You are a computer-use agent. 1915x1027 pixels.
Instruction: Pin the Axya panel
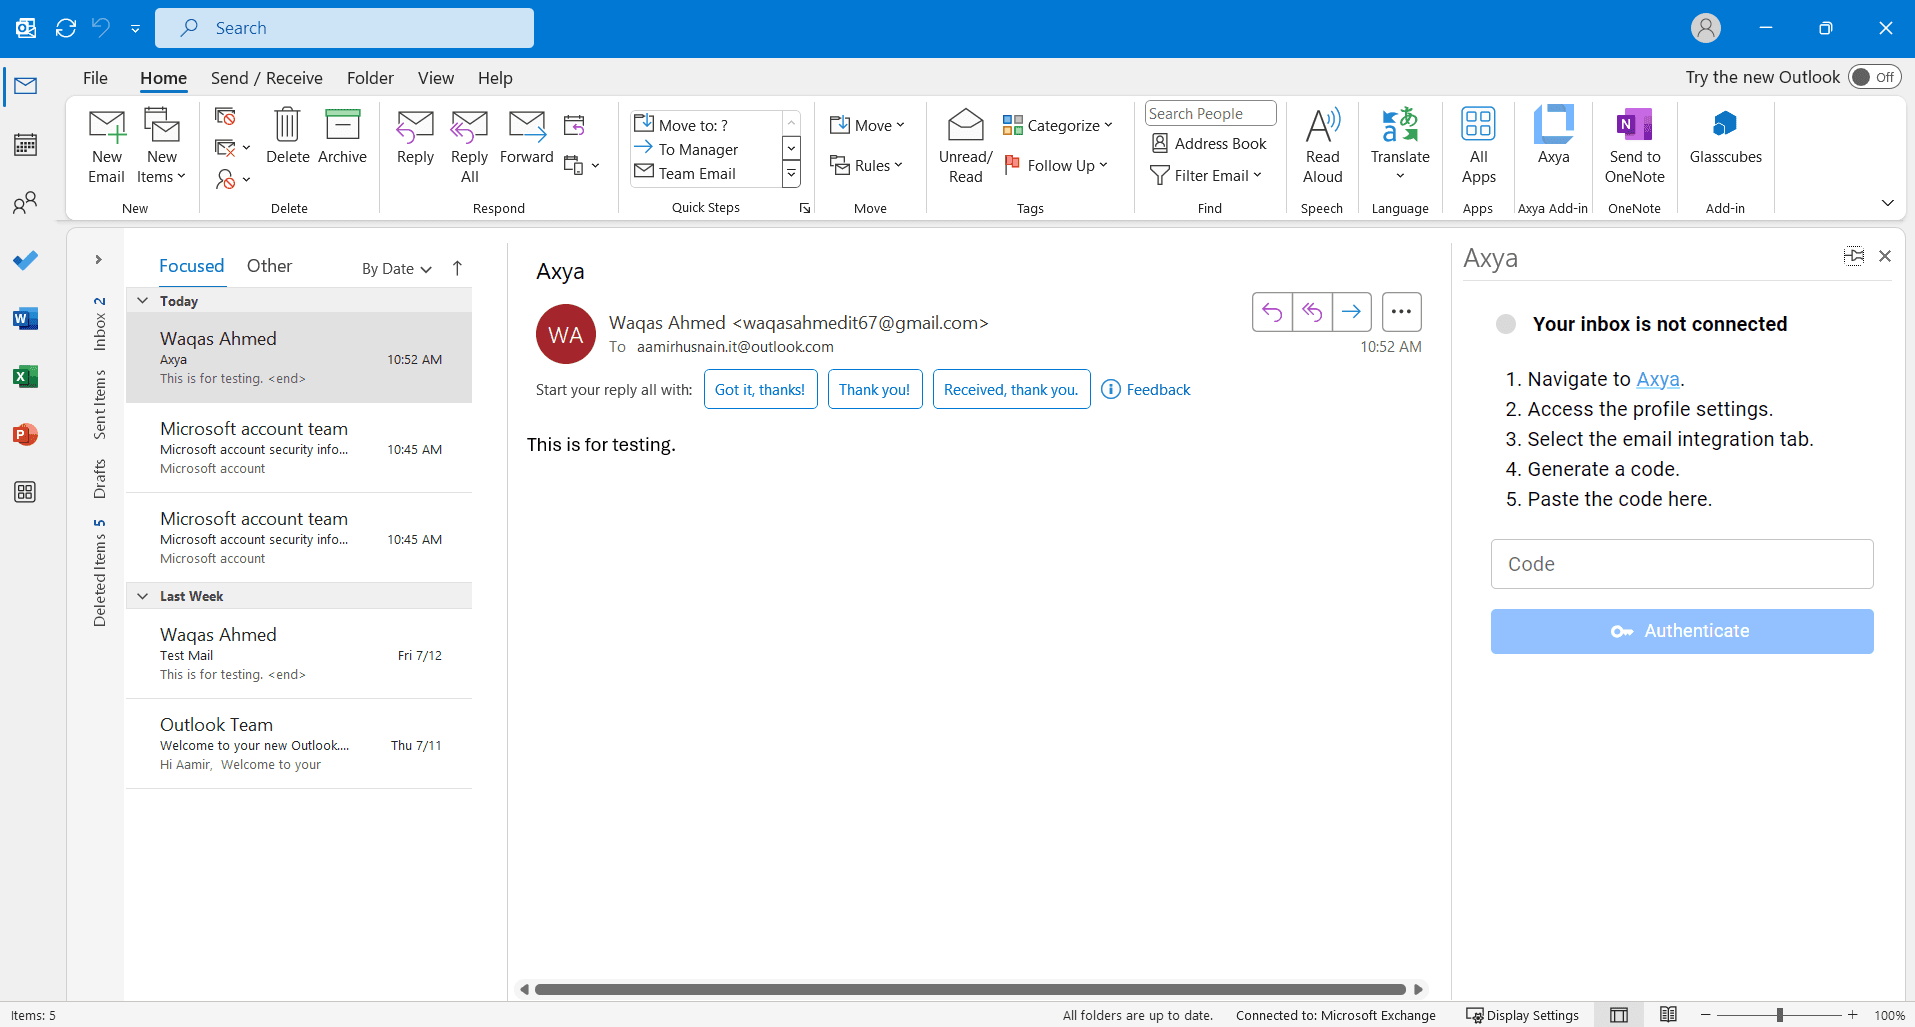coord(1854,257)
